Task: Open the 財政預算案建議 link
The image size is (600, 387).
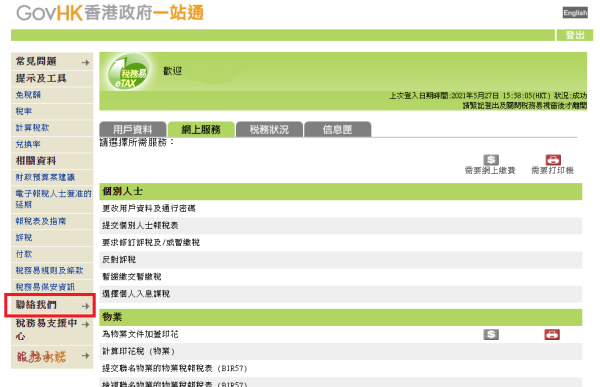Action: coord(45,177)
